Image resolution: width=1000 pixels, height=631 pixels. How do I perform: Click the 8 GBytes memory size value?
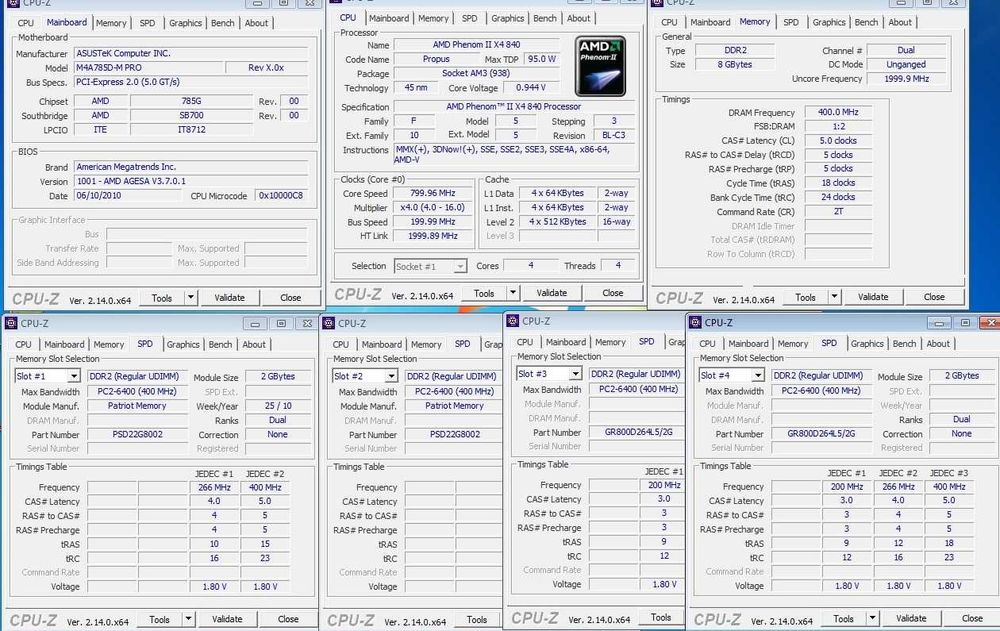point(735,64)
